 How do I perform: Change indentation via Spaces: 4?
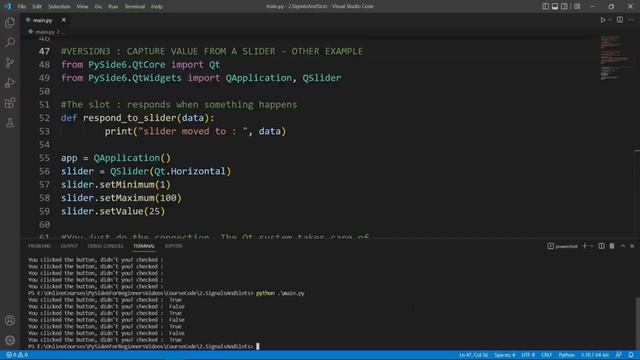[x=505, y=355]
